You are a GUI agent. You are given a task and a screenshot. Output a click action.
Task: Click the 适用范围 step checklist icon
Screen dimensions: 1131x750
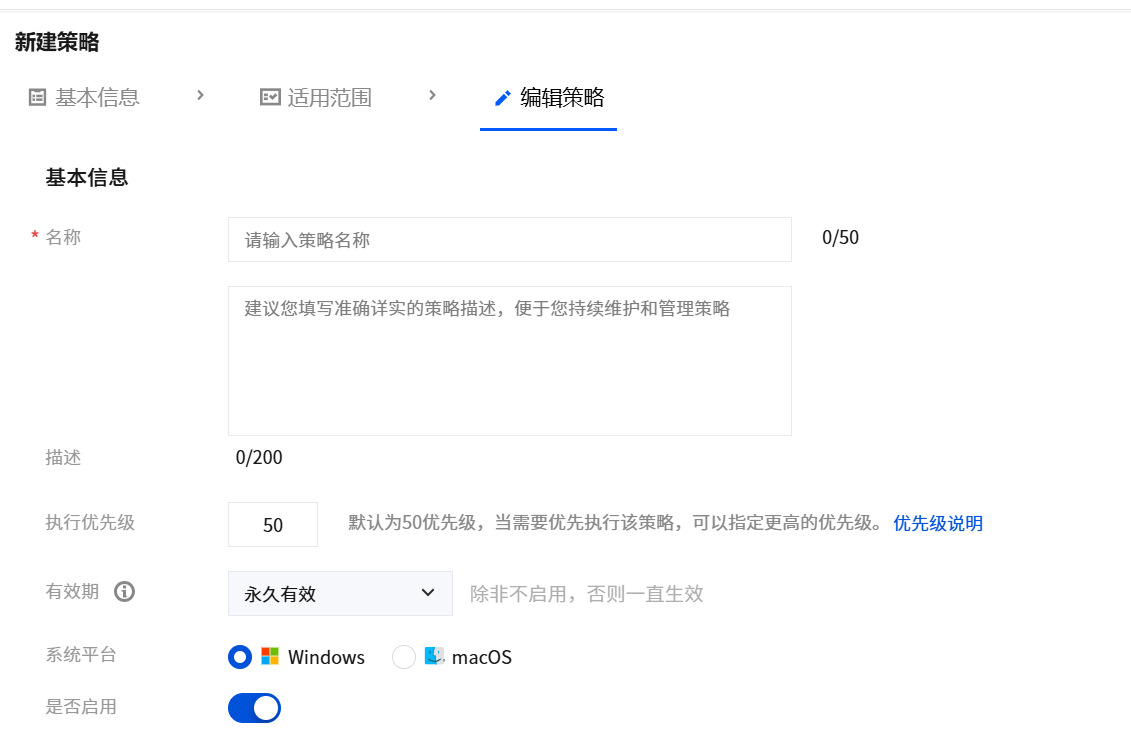[x=270, y=97]
